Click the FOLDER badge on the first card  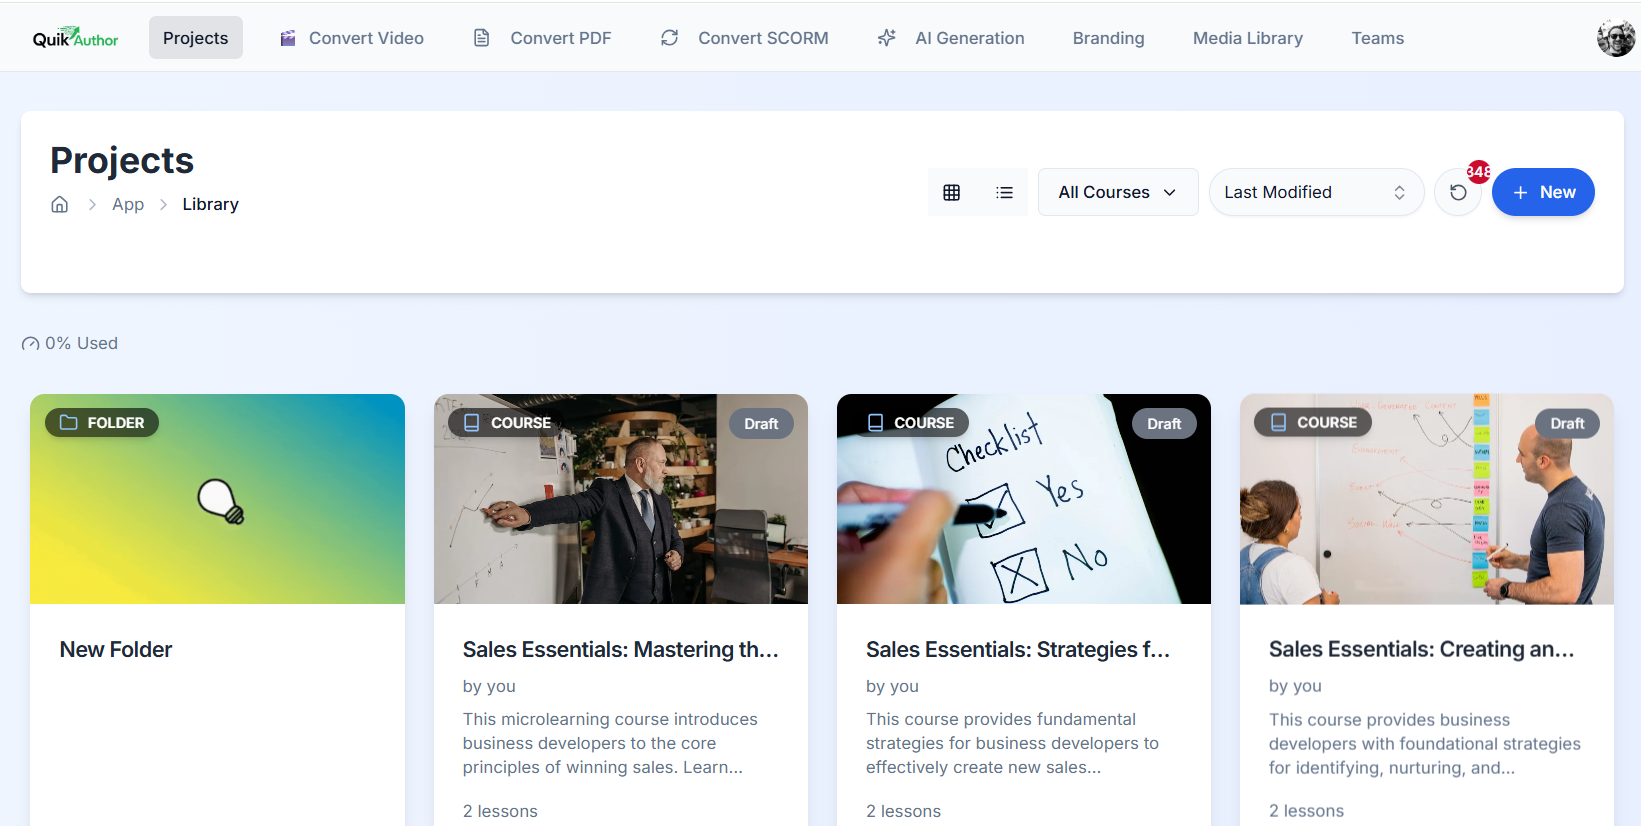[x=102, y=422]
